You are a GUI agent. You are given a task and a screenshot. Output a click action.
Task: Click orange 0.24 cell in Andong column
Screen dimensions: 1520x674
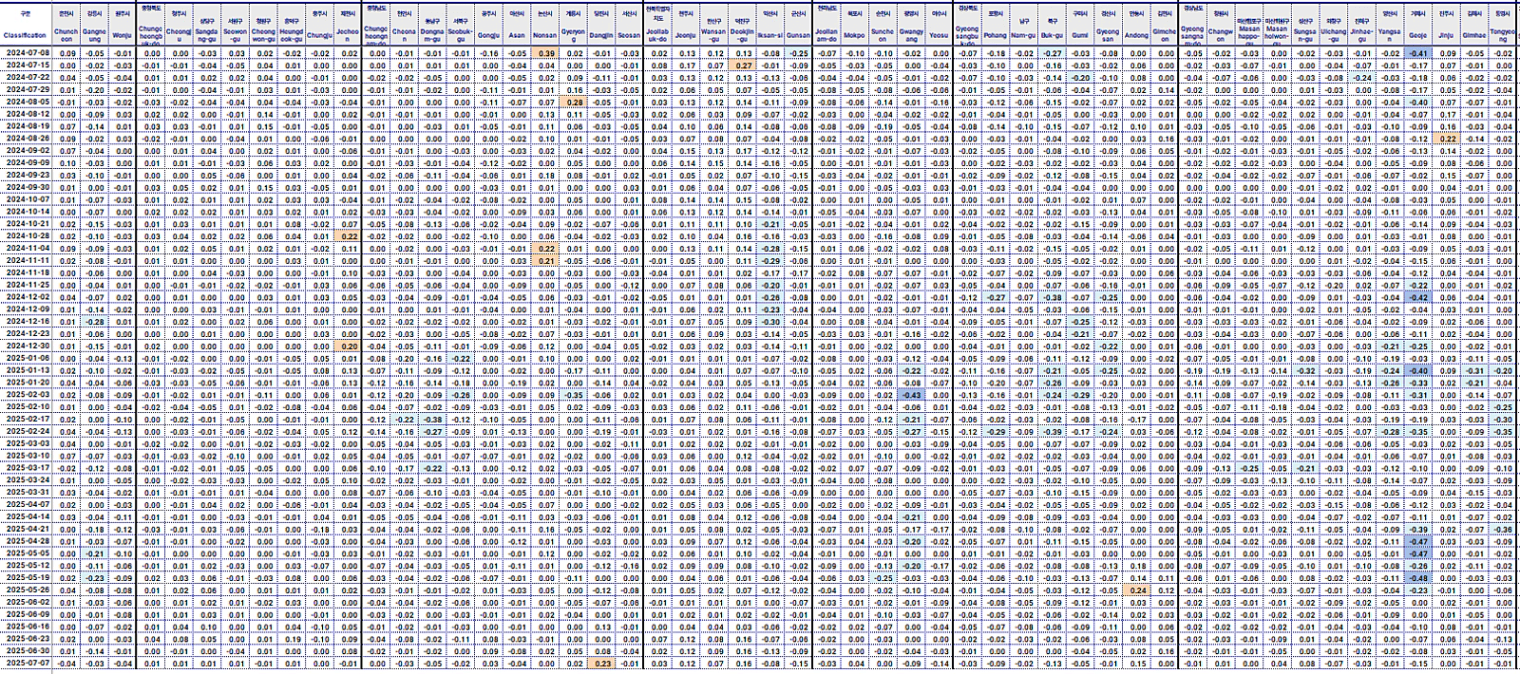1137,589
